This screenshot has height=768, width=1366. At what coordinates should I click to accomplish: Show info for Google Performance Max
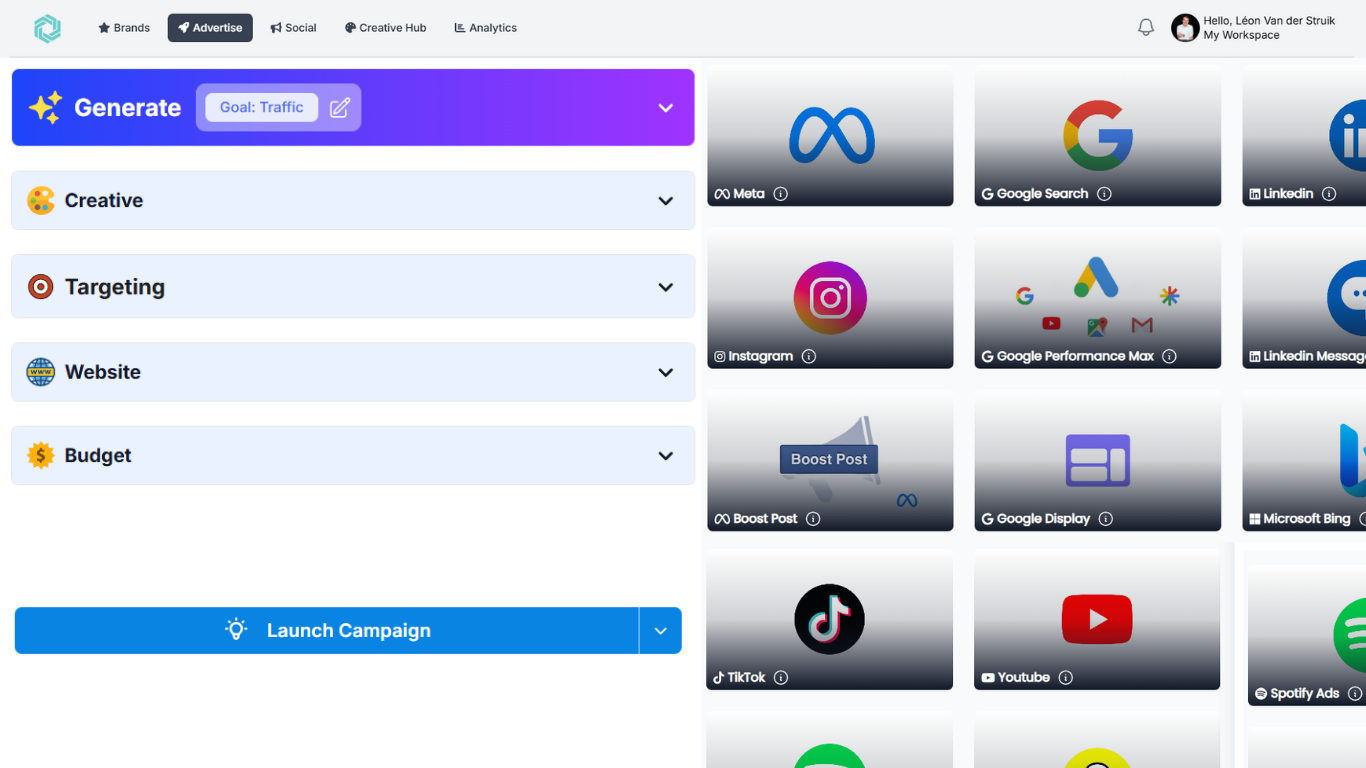tap(1169, 356)
